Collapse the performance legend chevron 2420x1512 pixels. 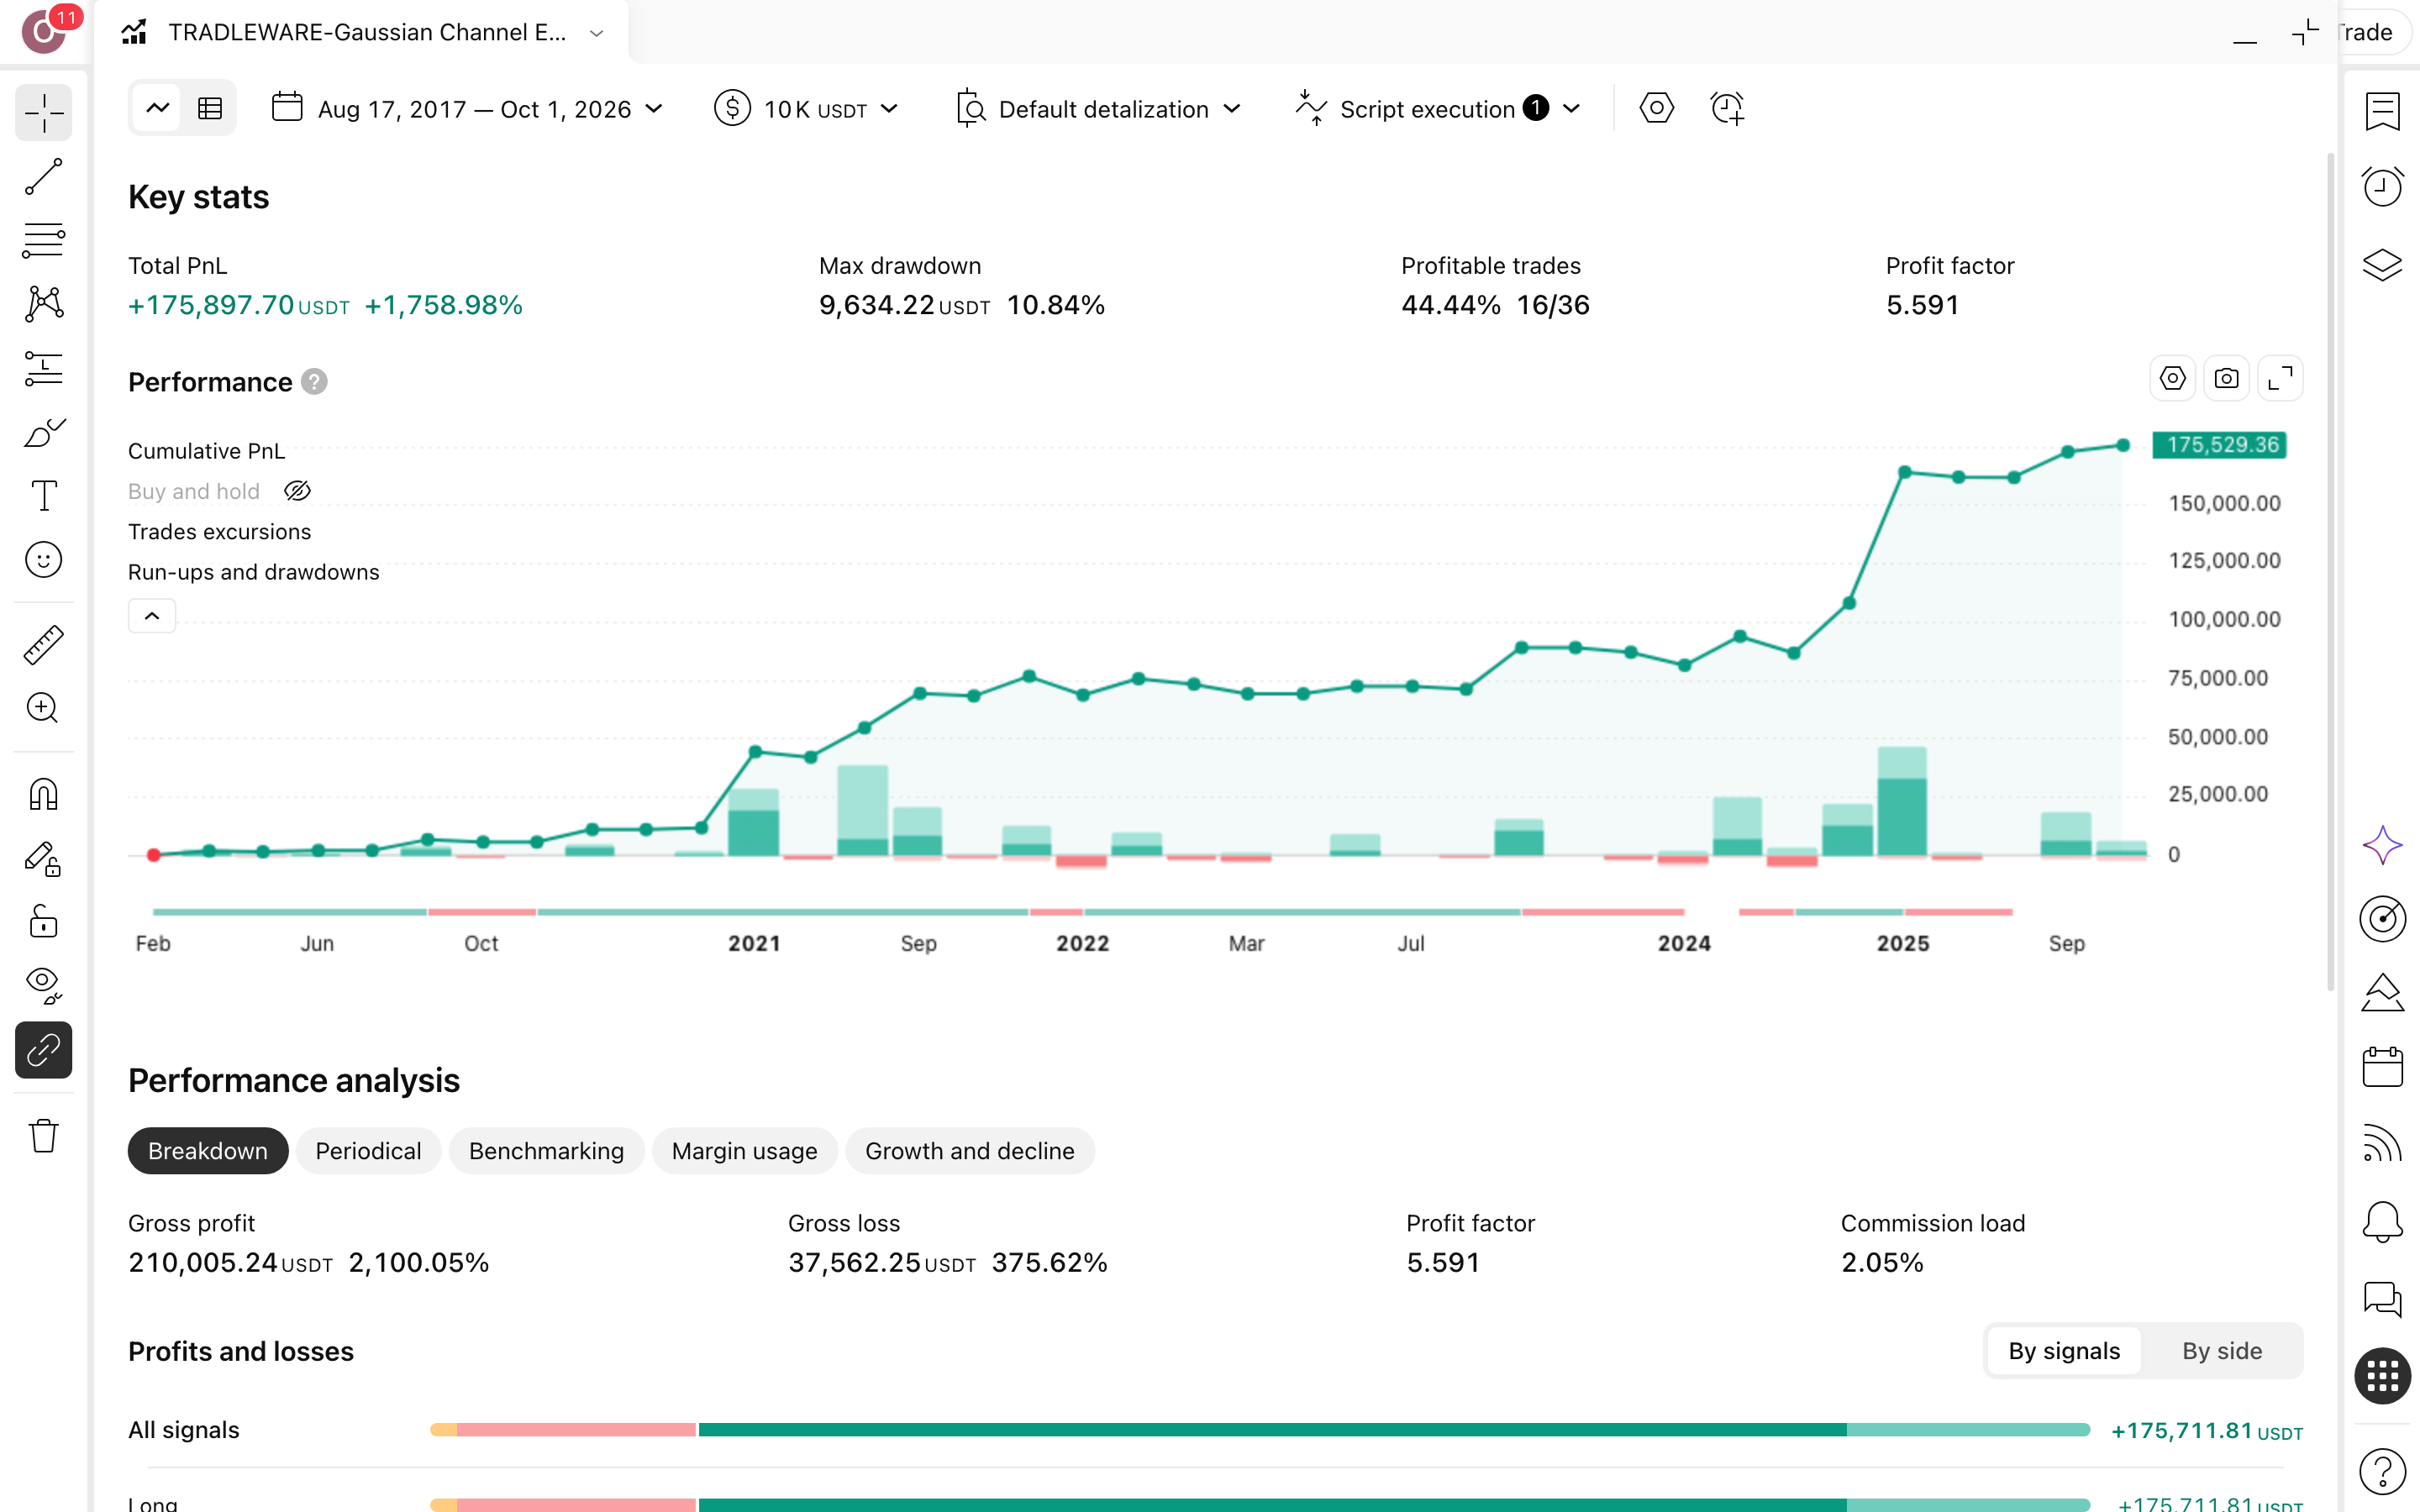pyautogui.click(x=152, y=616)
